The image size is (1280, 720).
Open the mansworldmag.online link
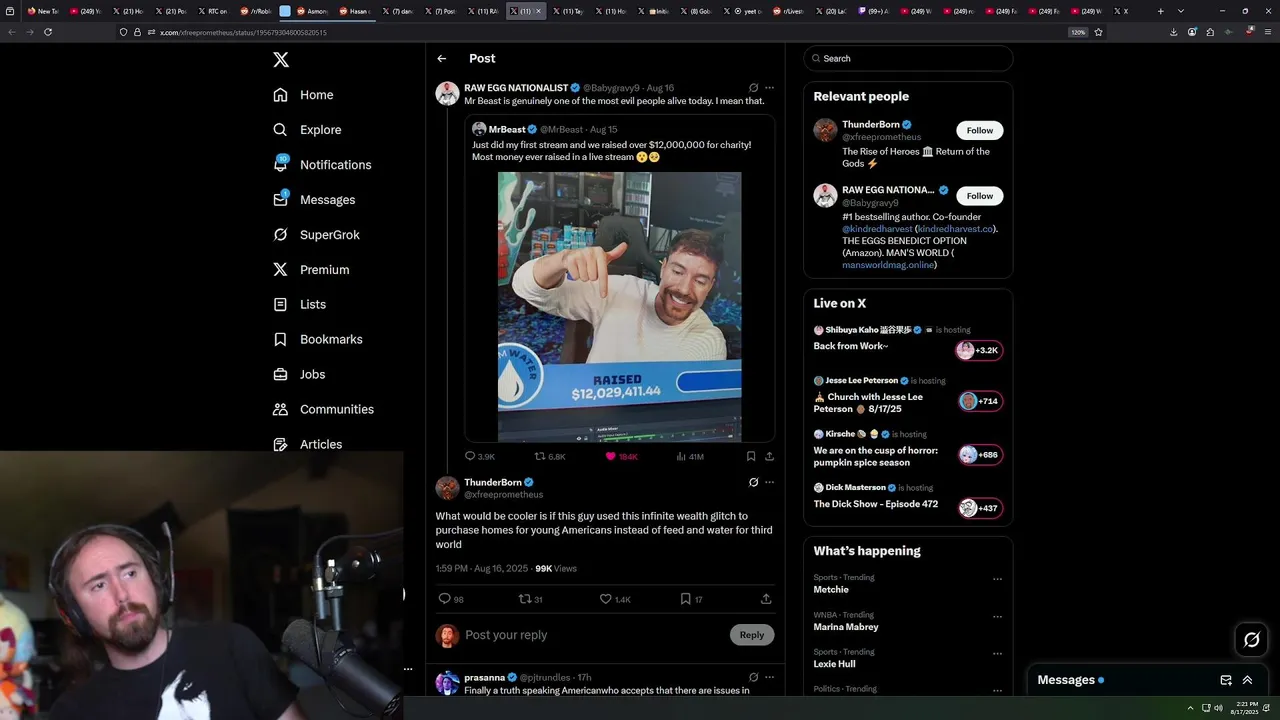coord(888,265)
